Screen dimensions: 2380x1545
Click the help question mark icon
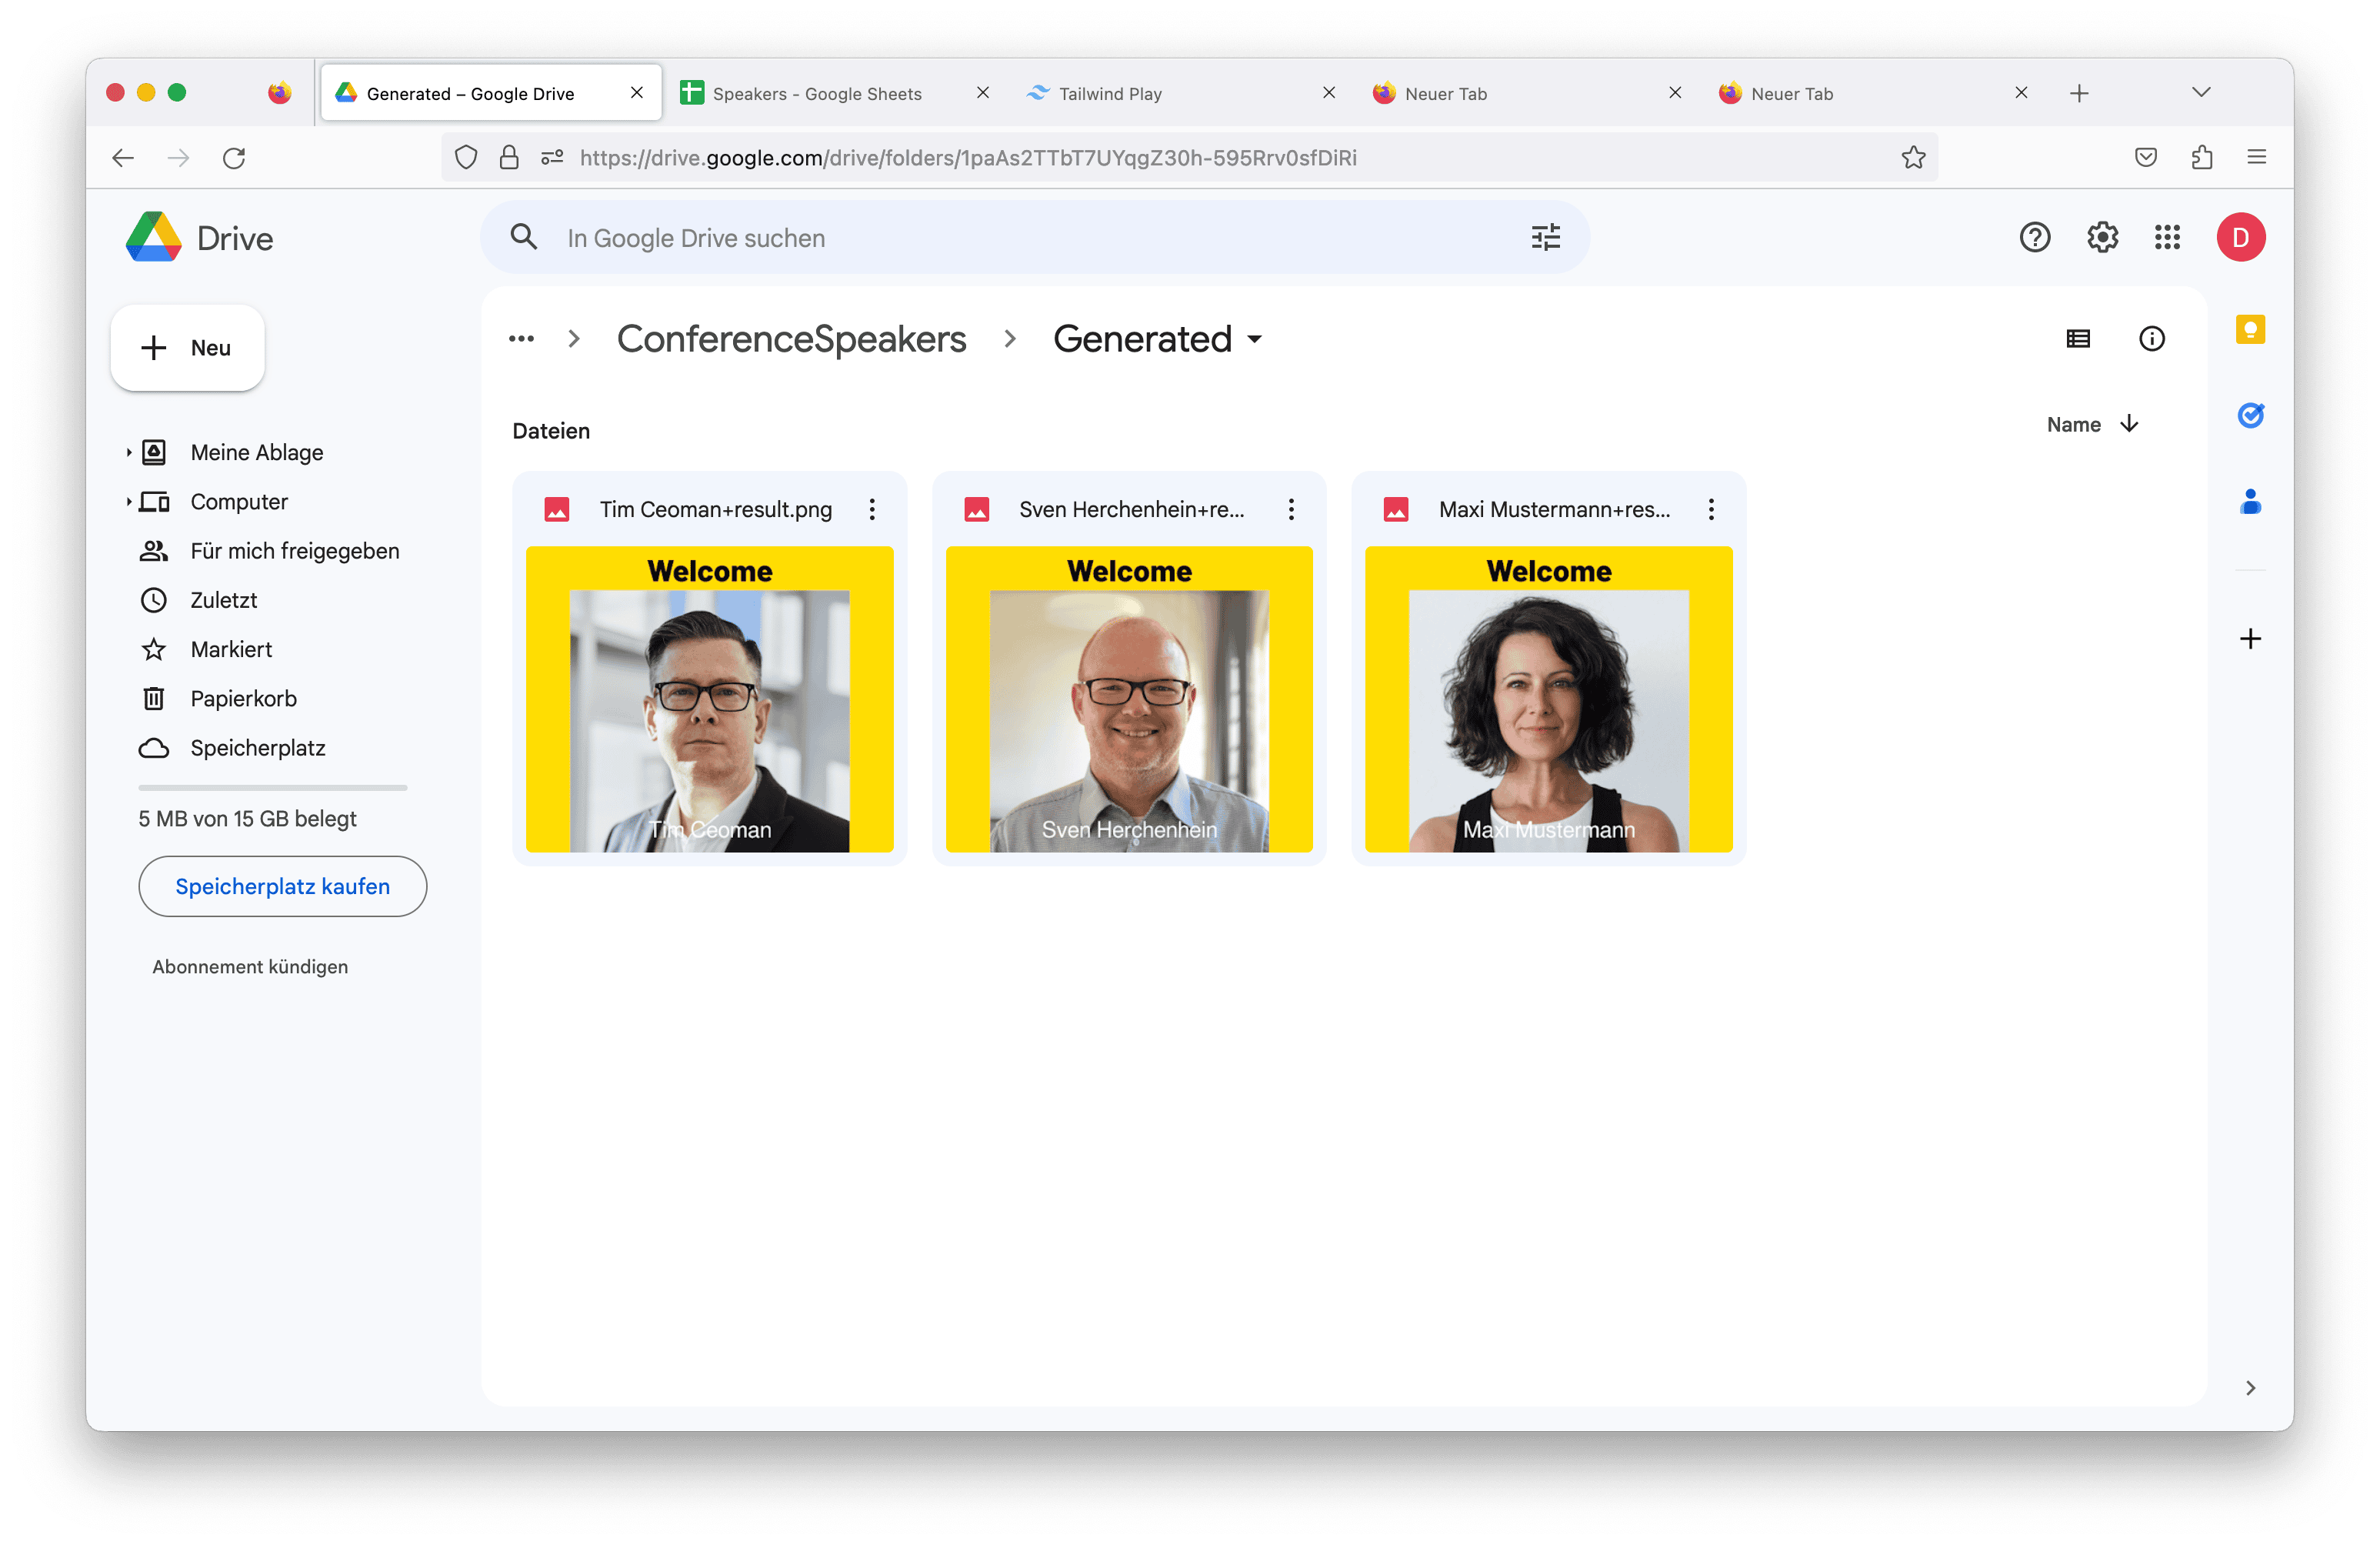2034,238
